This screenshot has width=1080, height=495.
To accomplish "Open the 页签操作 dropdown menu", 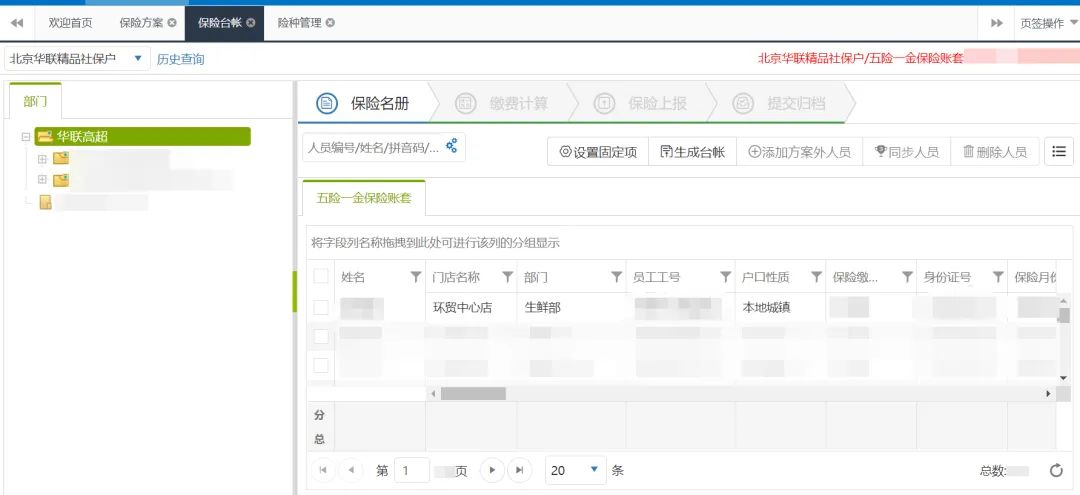I will click(1048, 23).
